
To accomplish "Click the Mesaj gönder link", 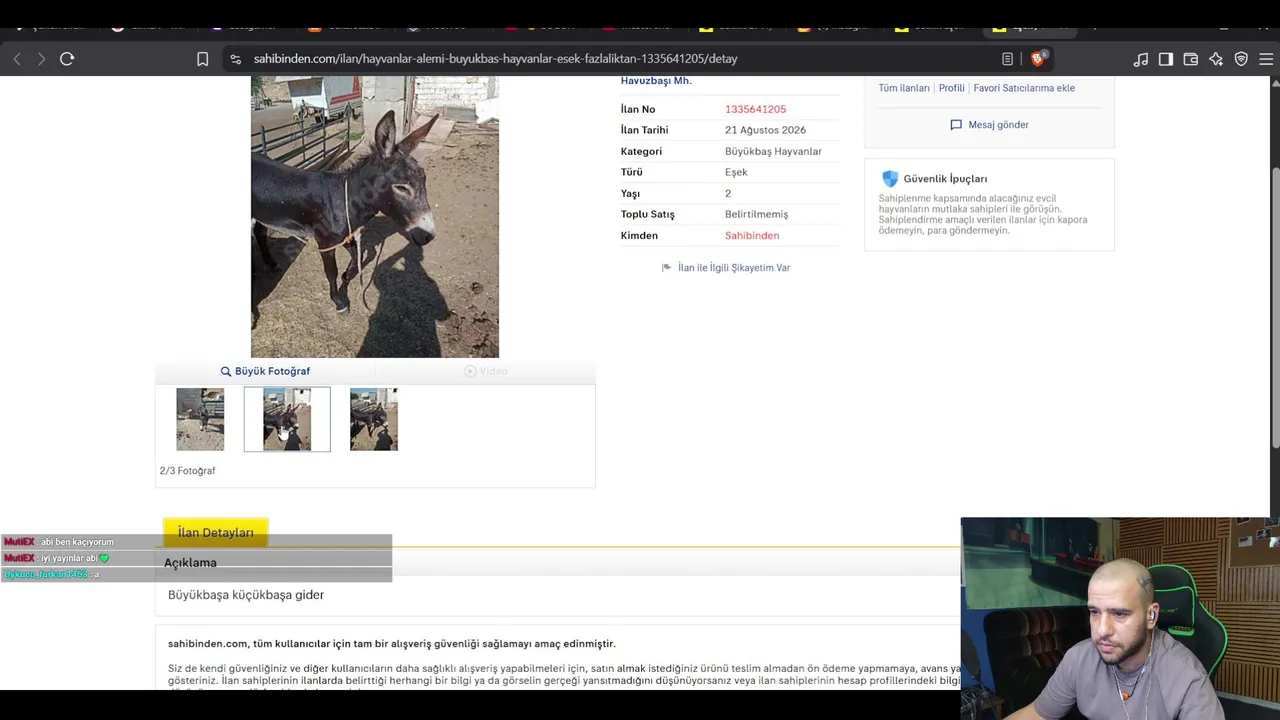I will 998,125.
